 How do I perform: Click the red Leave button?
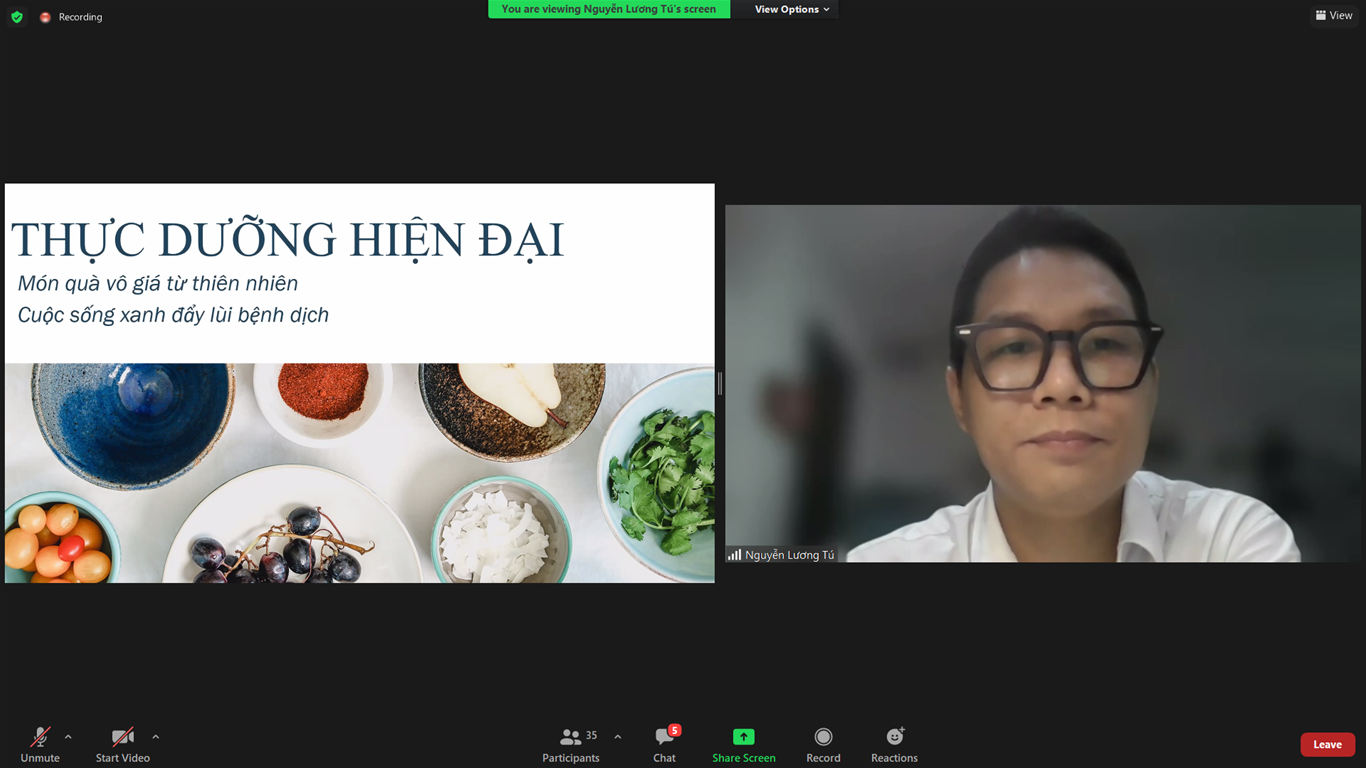(1327, 744)
